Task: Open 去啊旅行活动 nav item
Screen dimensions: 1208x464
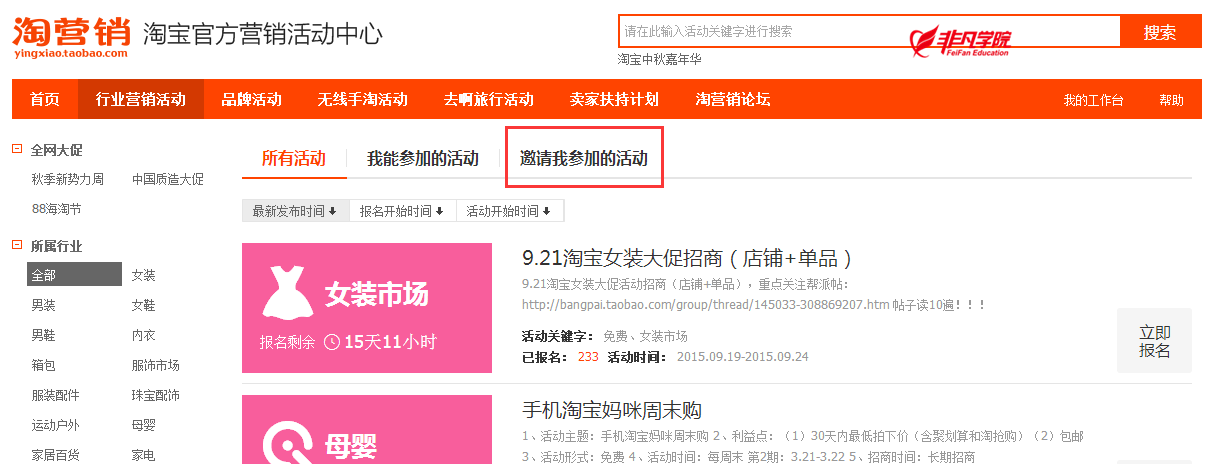Action: coord(489,100)
